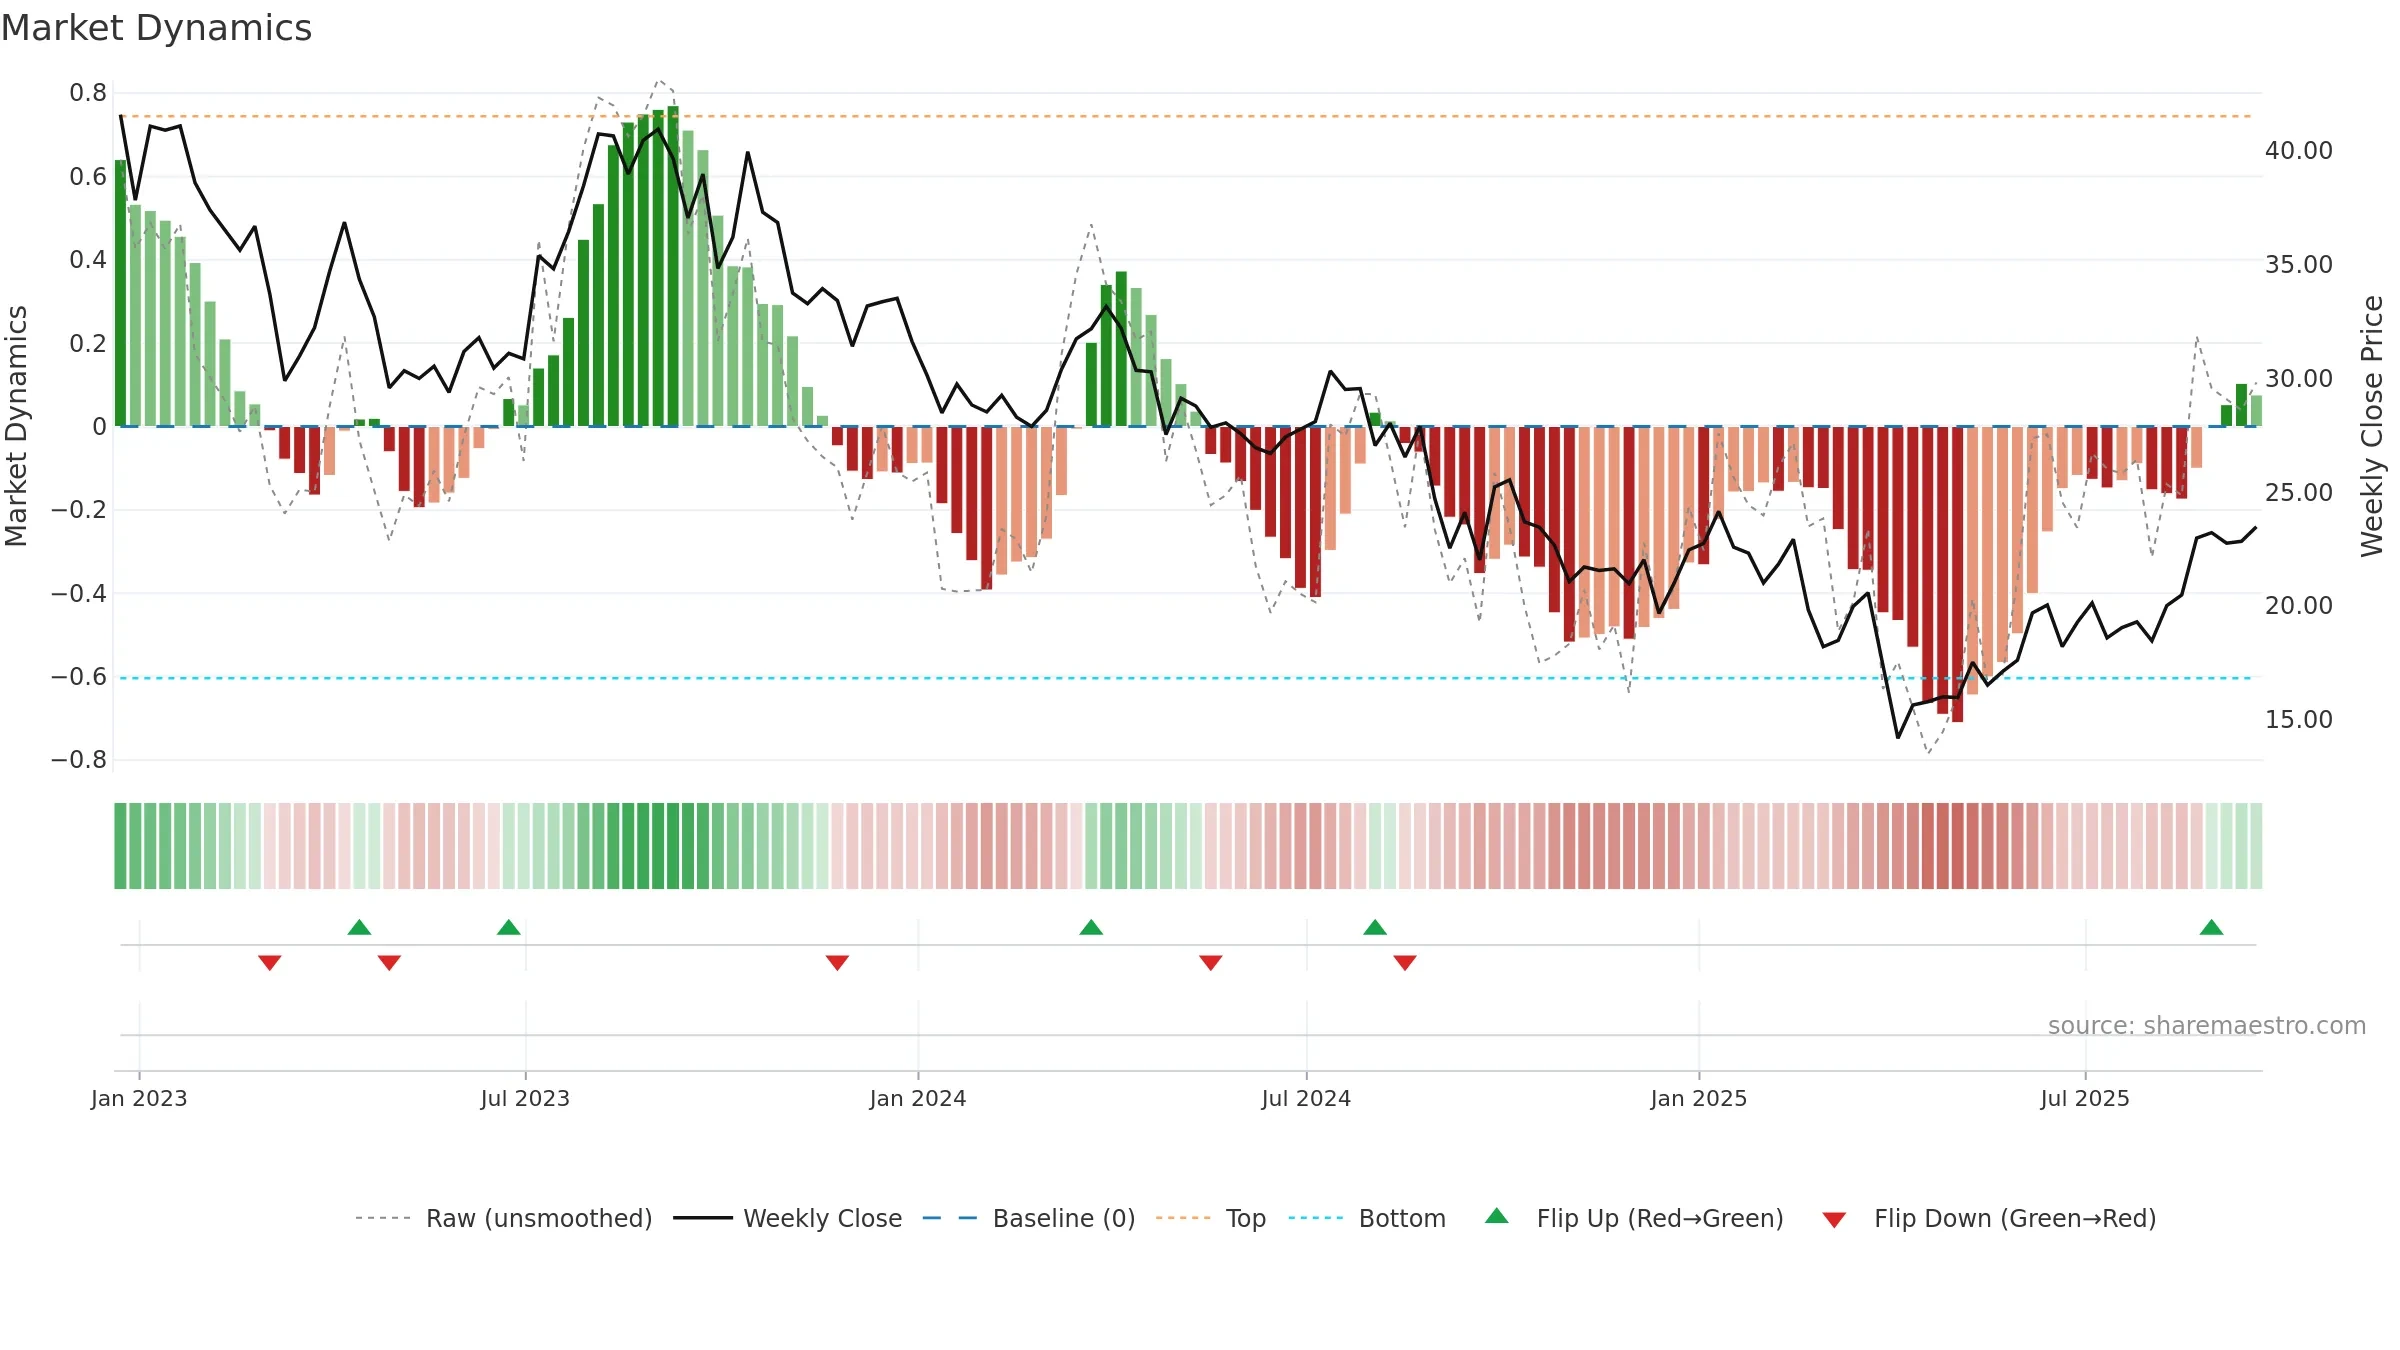This screenshot has height=1350, width=2400.
Task: Click the Jul 2025 axis label
Action: (2085, 1098)
